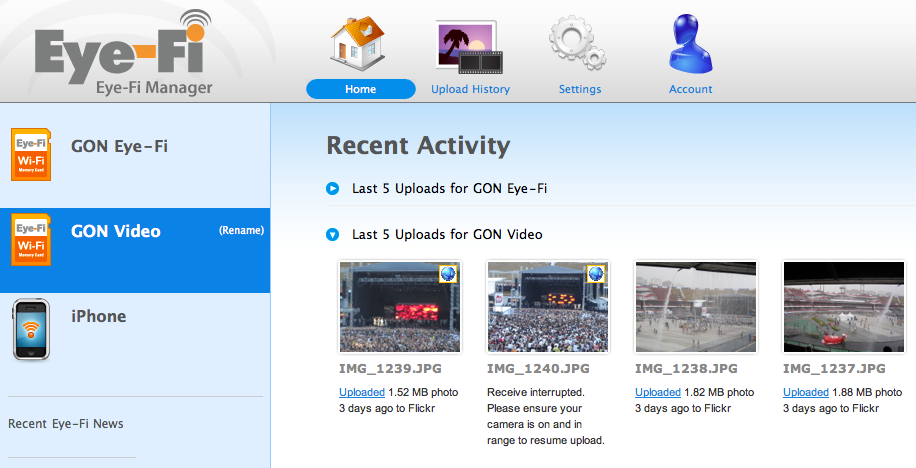The height and width of the screenshot is (468, 916).
Task: Click globe badge on IMG_1240.JPG thumbnail
Action: click(596, 273)
